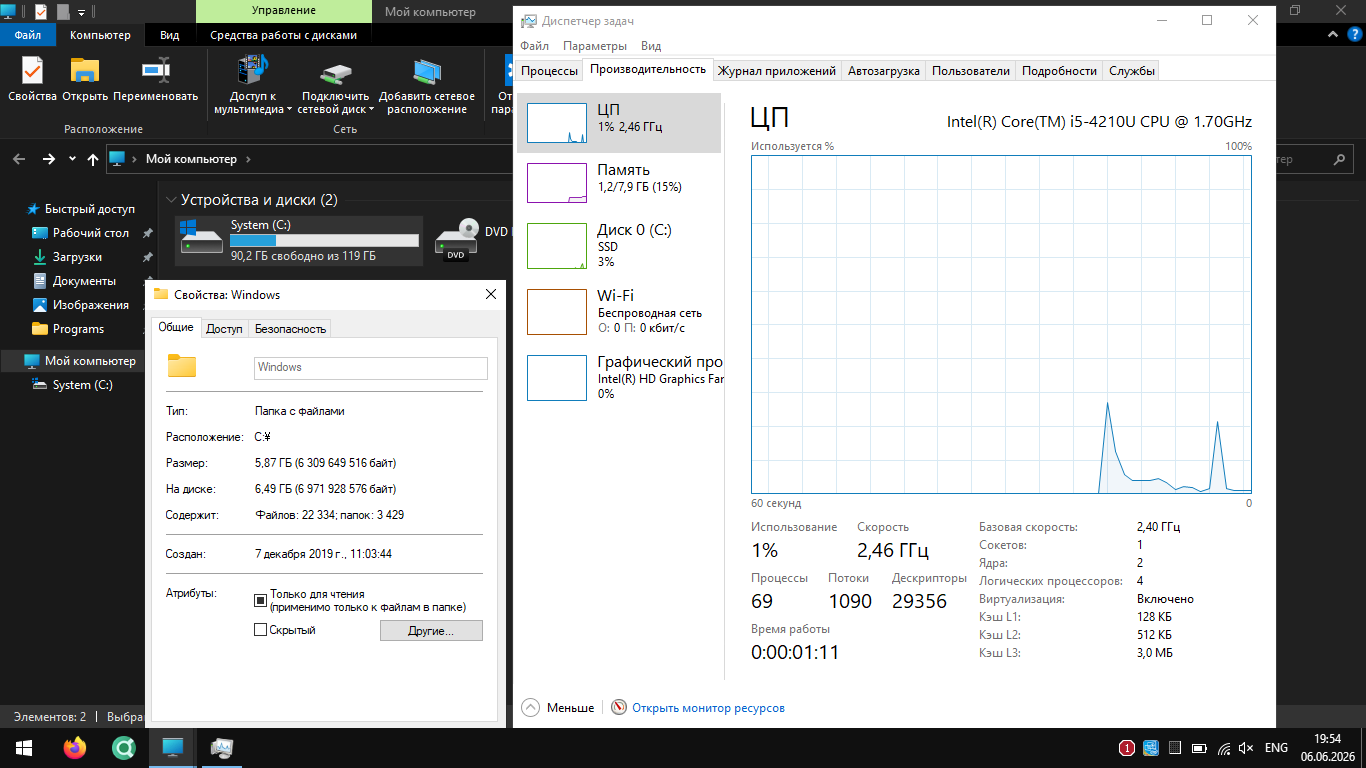Open Загрузки in the navigation pane

pyautogui.click(x=78, y=257)
